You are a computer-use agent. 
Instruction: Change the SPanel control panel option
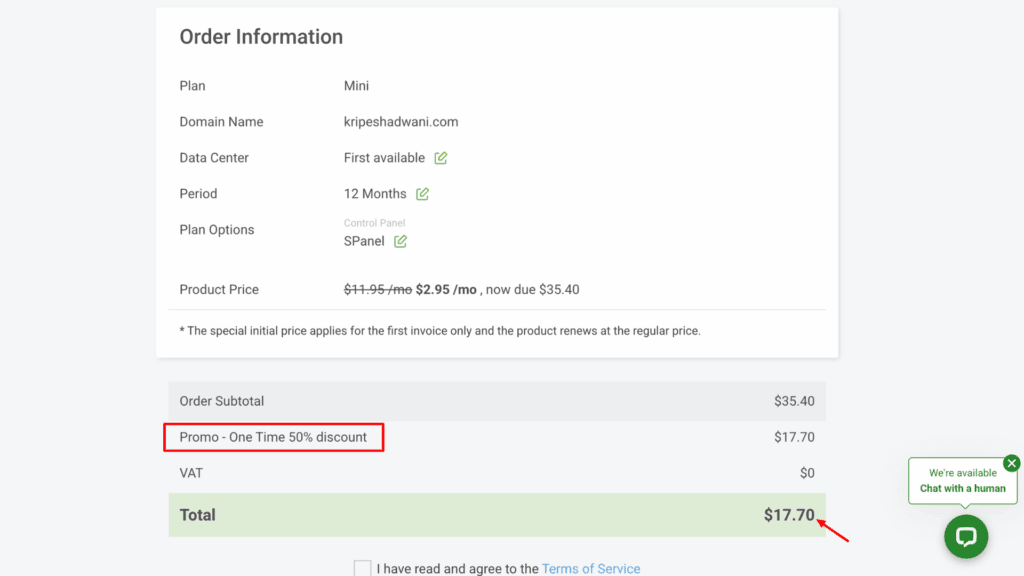coord(400,241)
